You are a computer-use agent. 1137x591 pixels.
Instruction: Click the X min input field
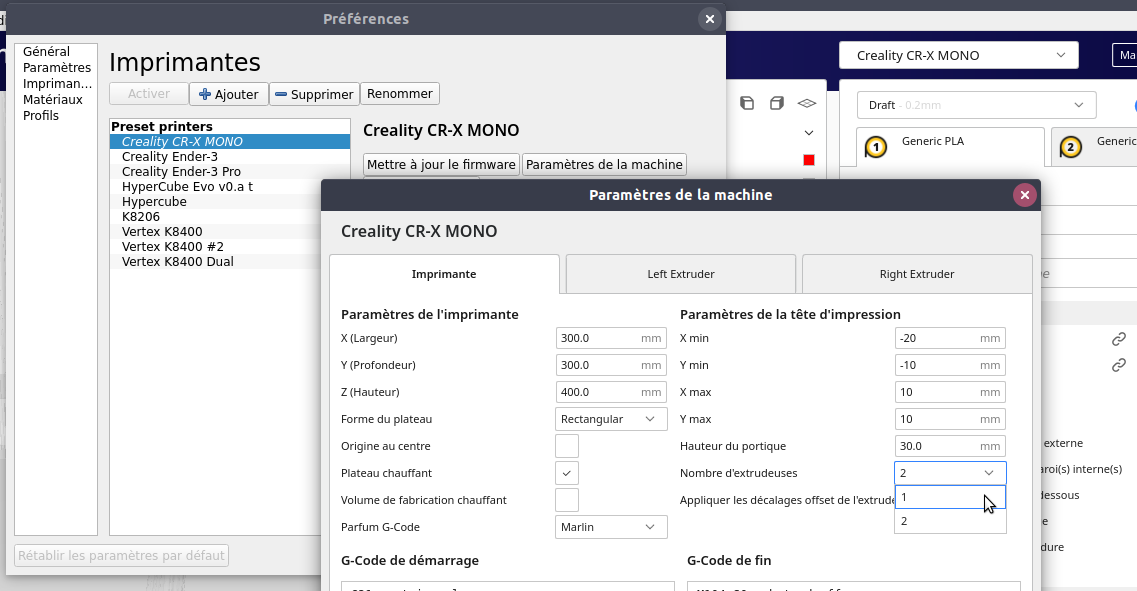pyautogui.click(x=950, y=338)
